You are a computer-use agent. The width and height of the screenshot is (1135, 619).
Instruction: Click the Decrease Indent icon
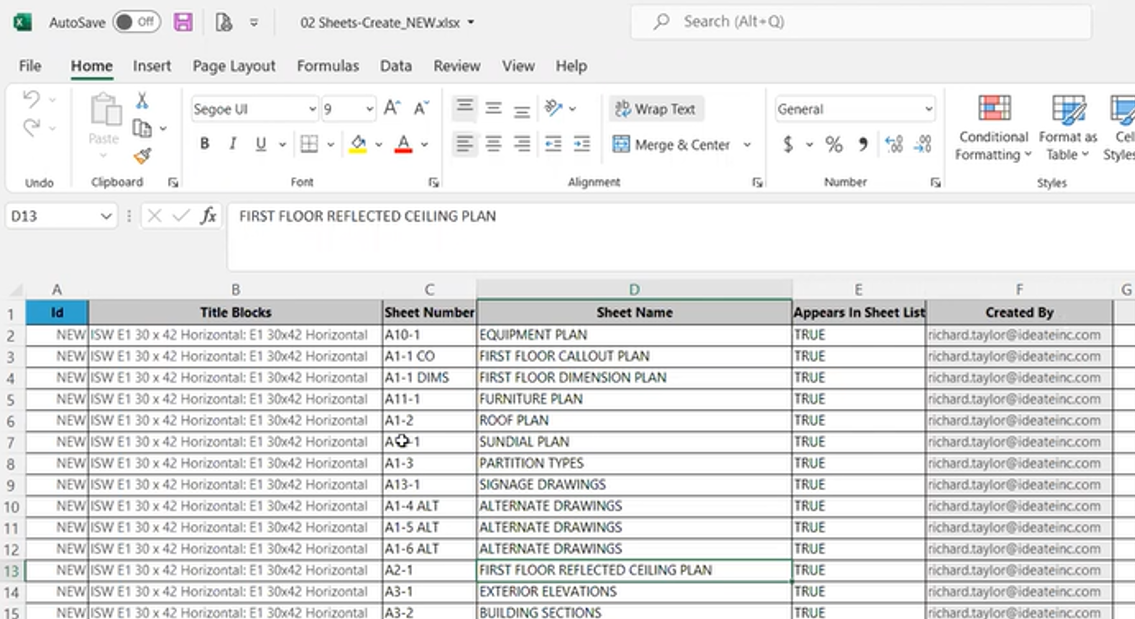coord(553,144)
